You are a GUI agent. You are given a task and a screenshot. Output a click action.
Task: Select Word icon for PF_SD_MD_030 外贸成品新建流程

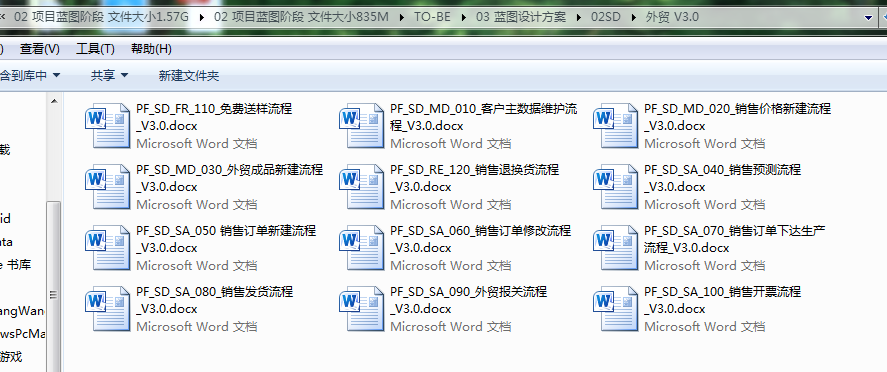107,187
